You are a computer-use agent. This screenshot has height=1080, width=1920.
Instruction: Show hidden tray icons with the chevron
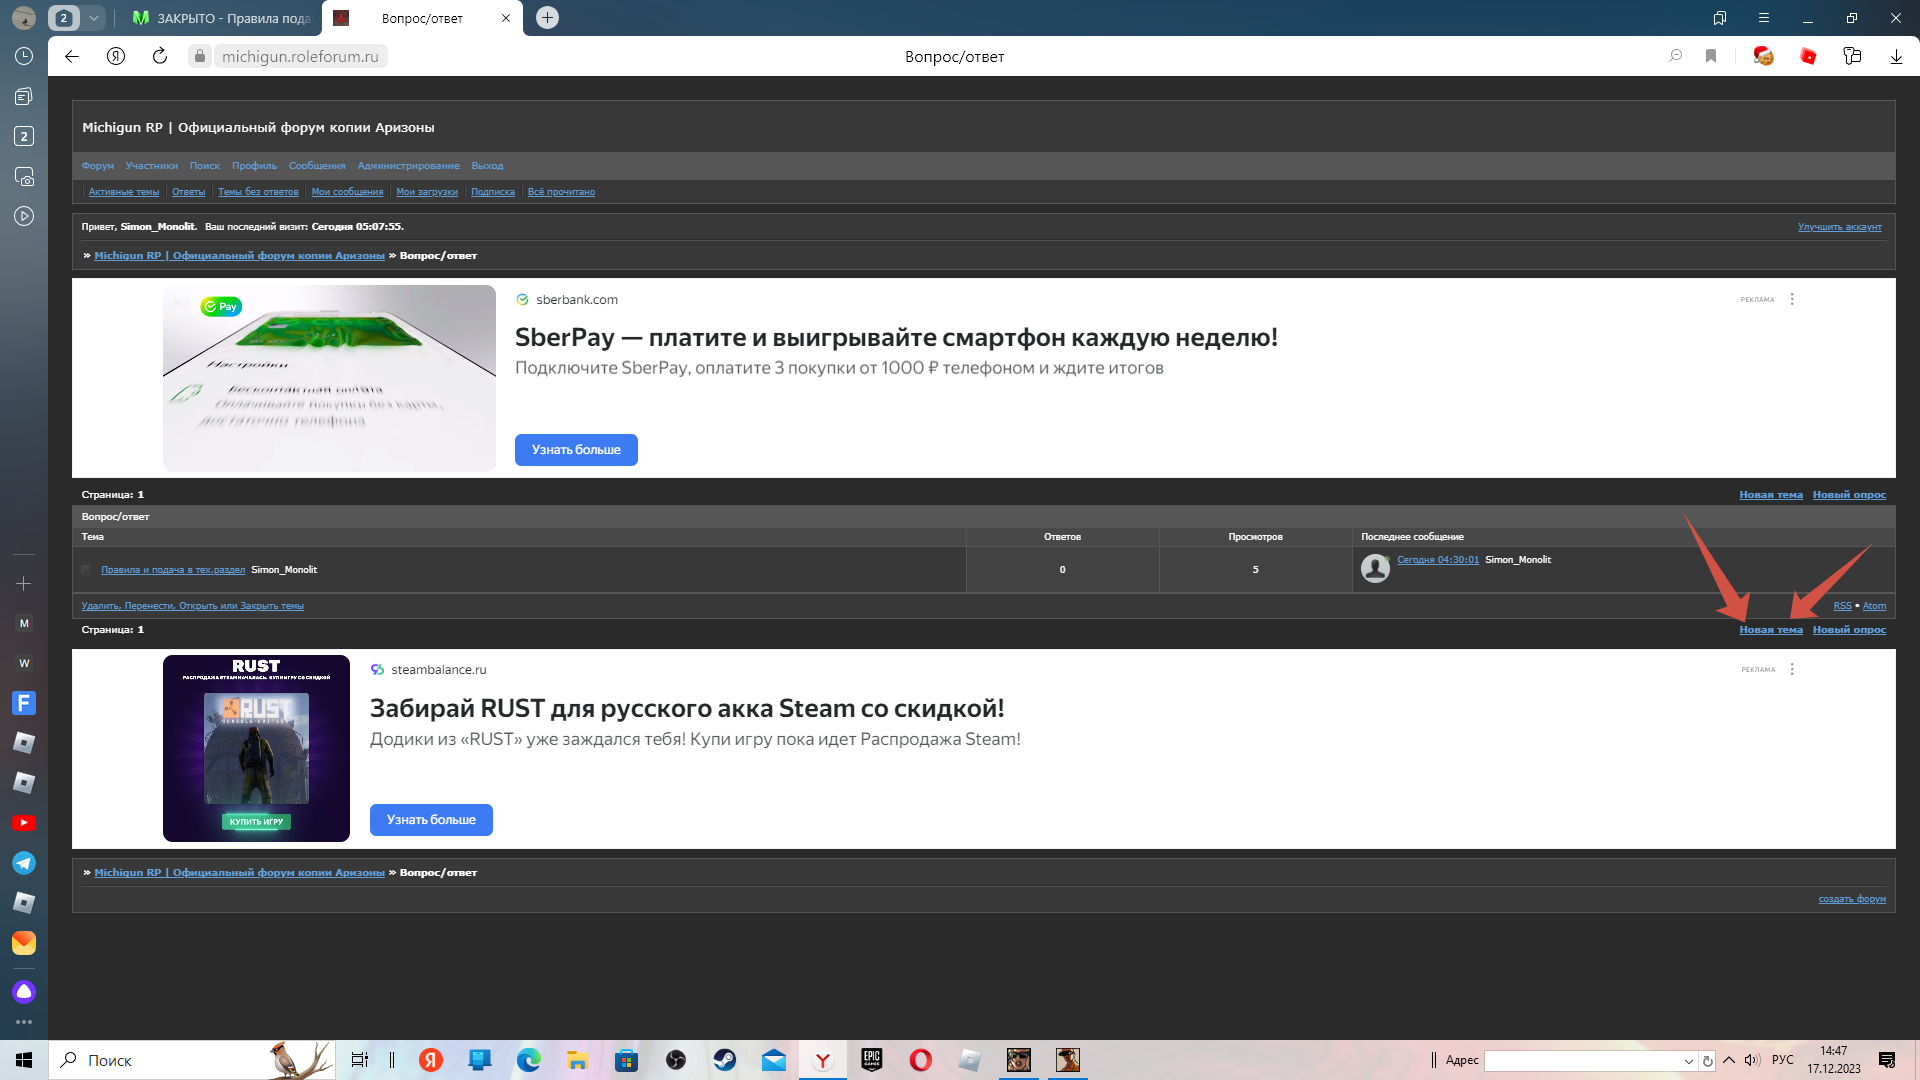1729,1060
